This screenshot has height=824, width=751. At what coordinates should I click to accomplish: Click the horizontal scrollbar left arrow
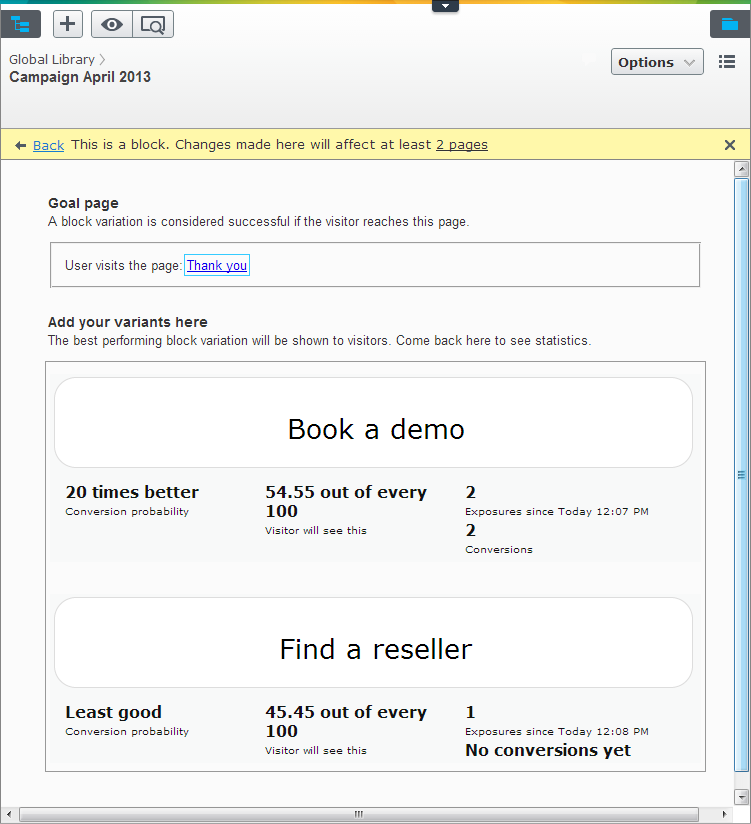[9, 814]
